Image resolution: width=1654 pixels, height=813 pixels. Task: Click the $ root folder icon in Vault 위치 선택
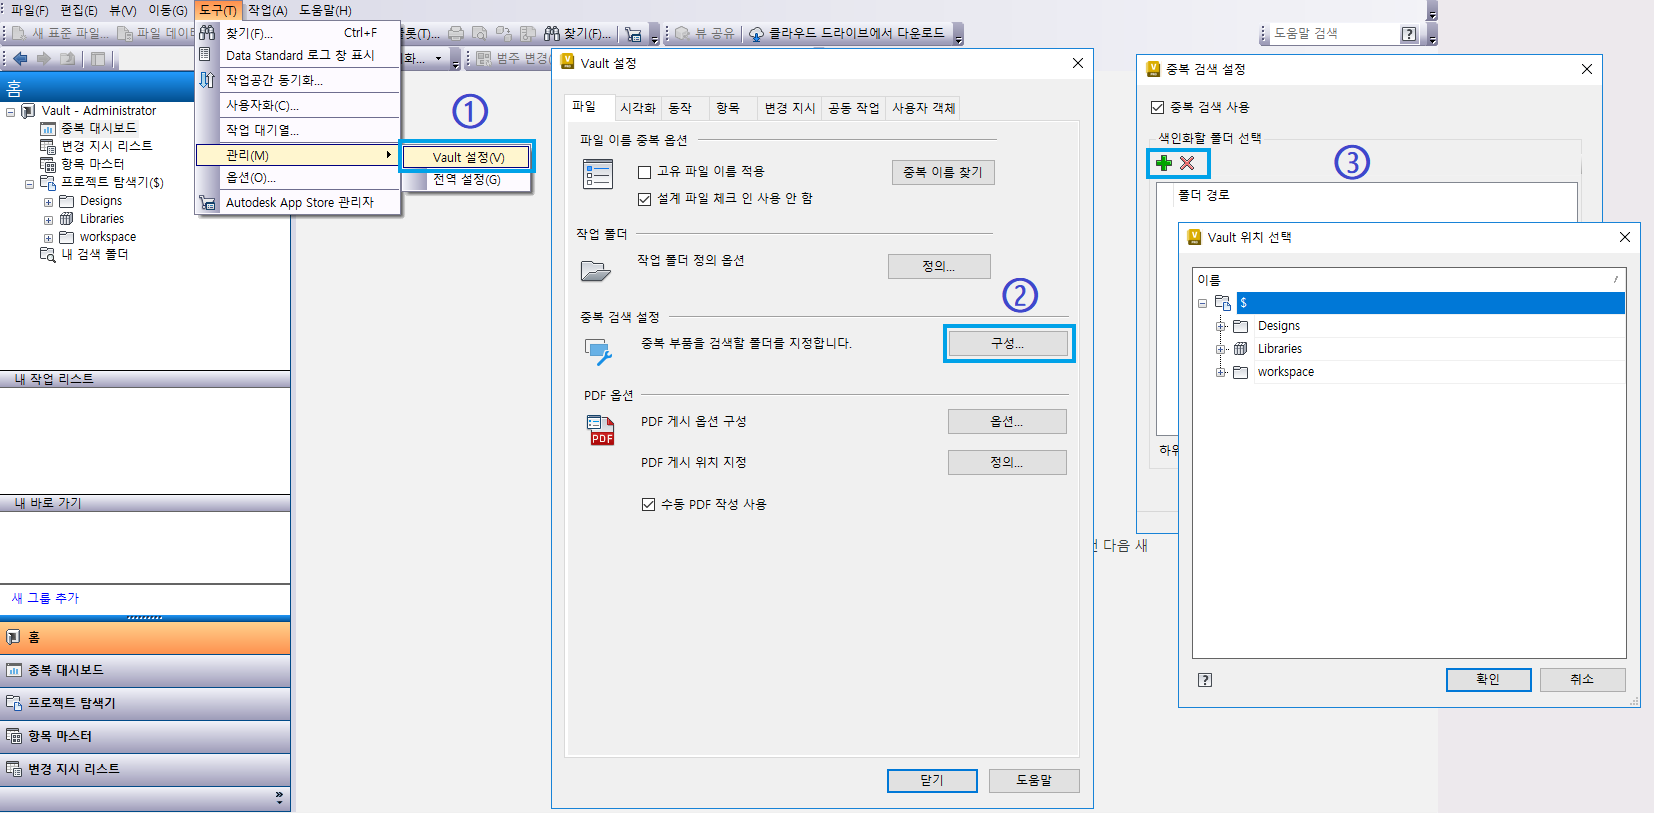coord(1223,303)
